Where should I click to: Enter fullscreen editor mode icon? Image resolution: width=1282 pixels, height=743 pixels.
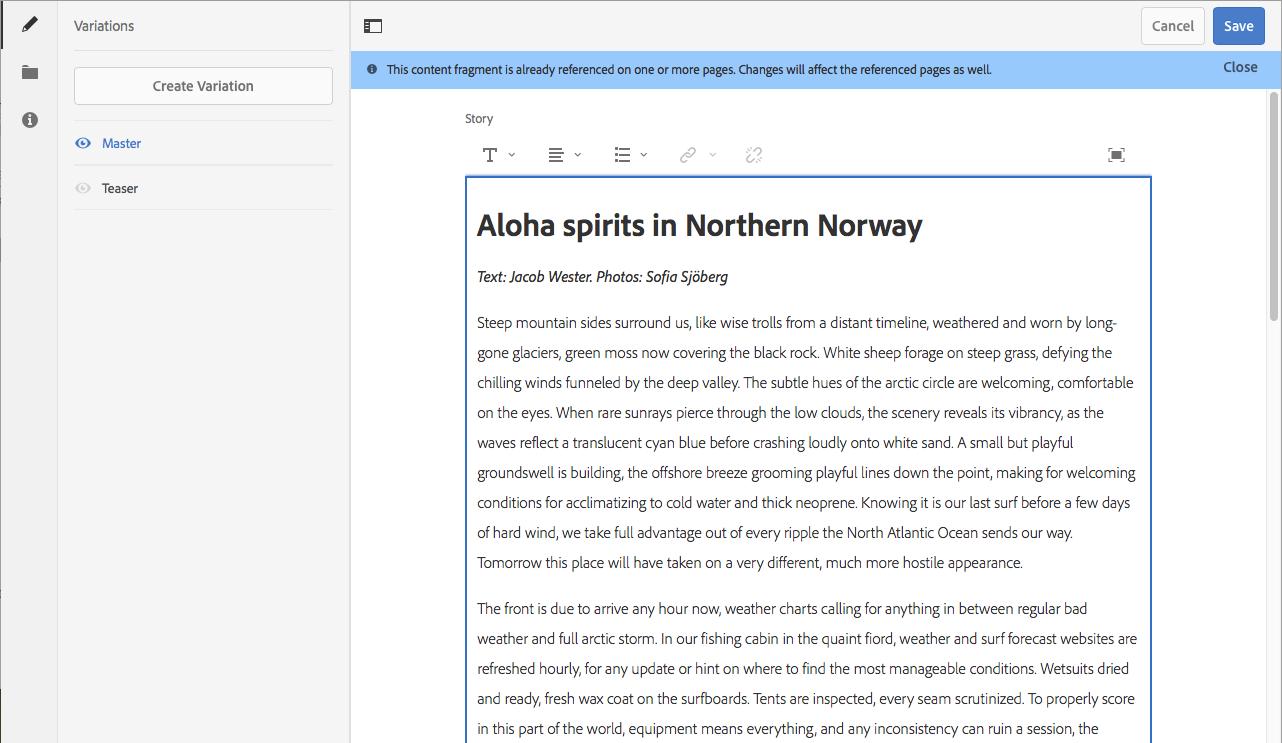pos(1116,155)
